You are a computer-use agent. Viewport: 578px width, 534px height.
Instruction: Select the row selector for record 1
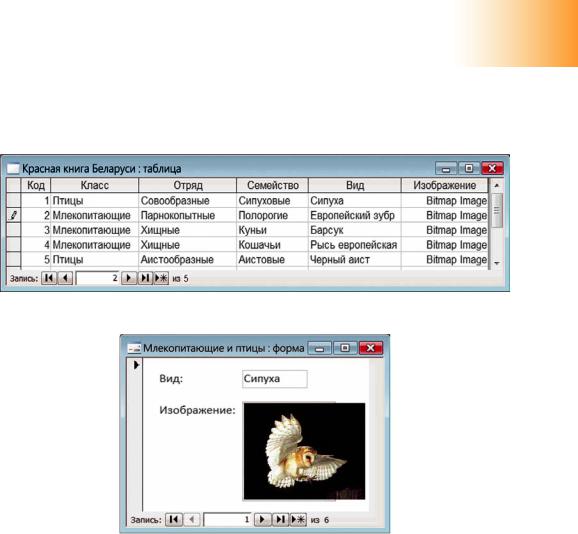14,200
